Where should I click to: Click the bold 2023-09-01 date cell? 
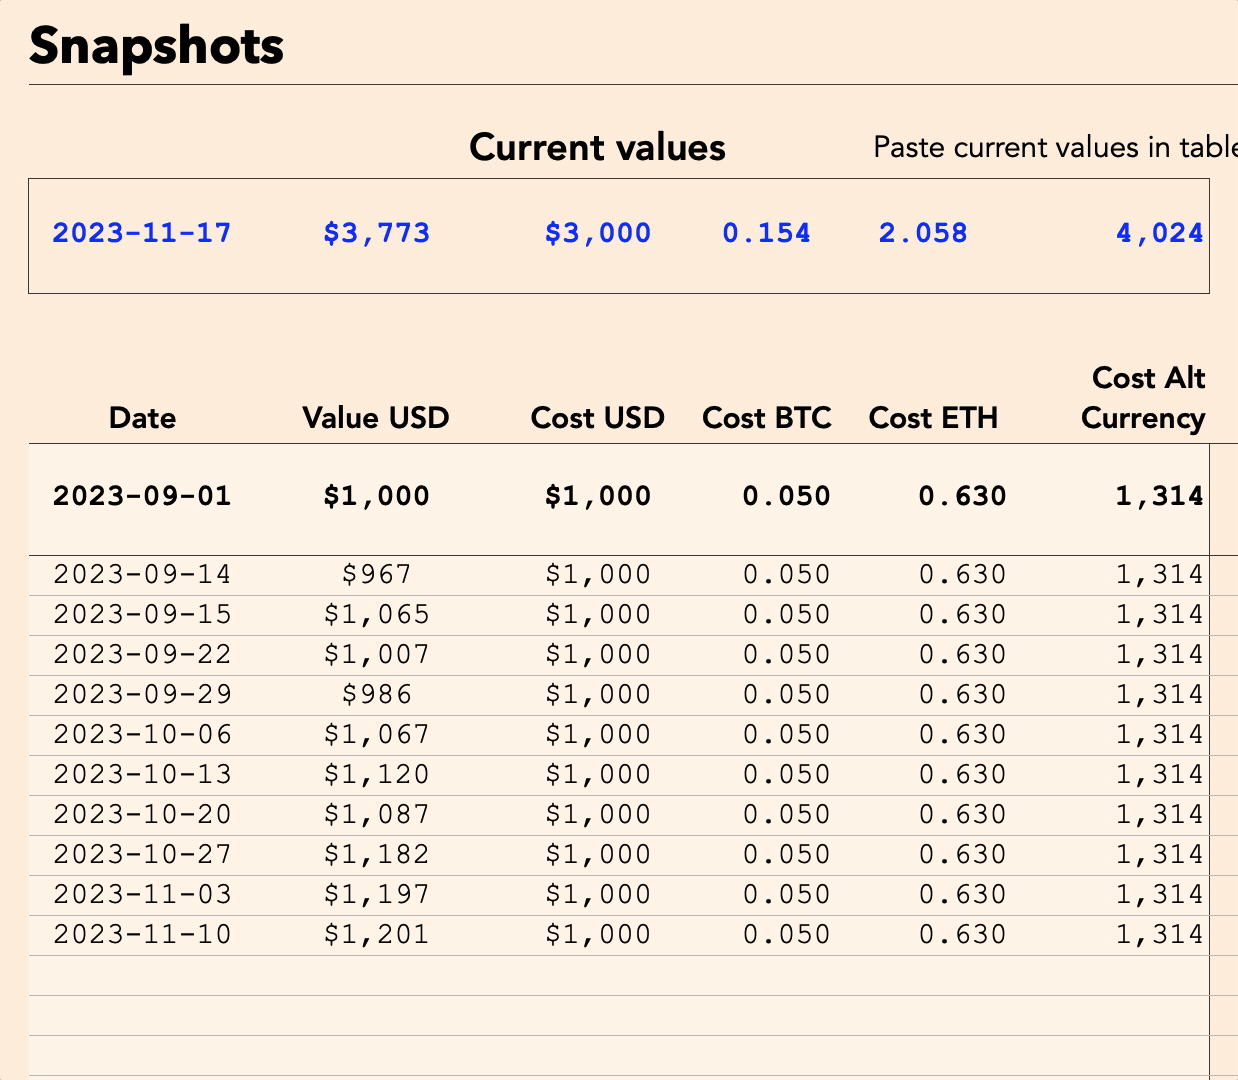[142, 496]
